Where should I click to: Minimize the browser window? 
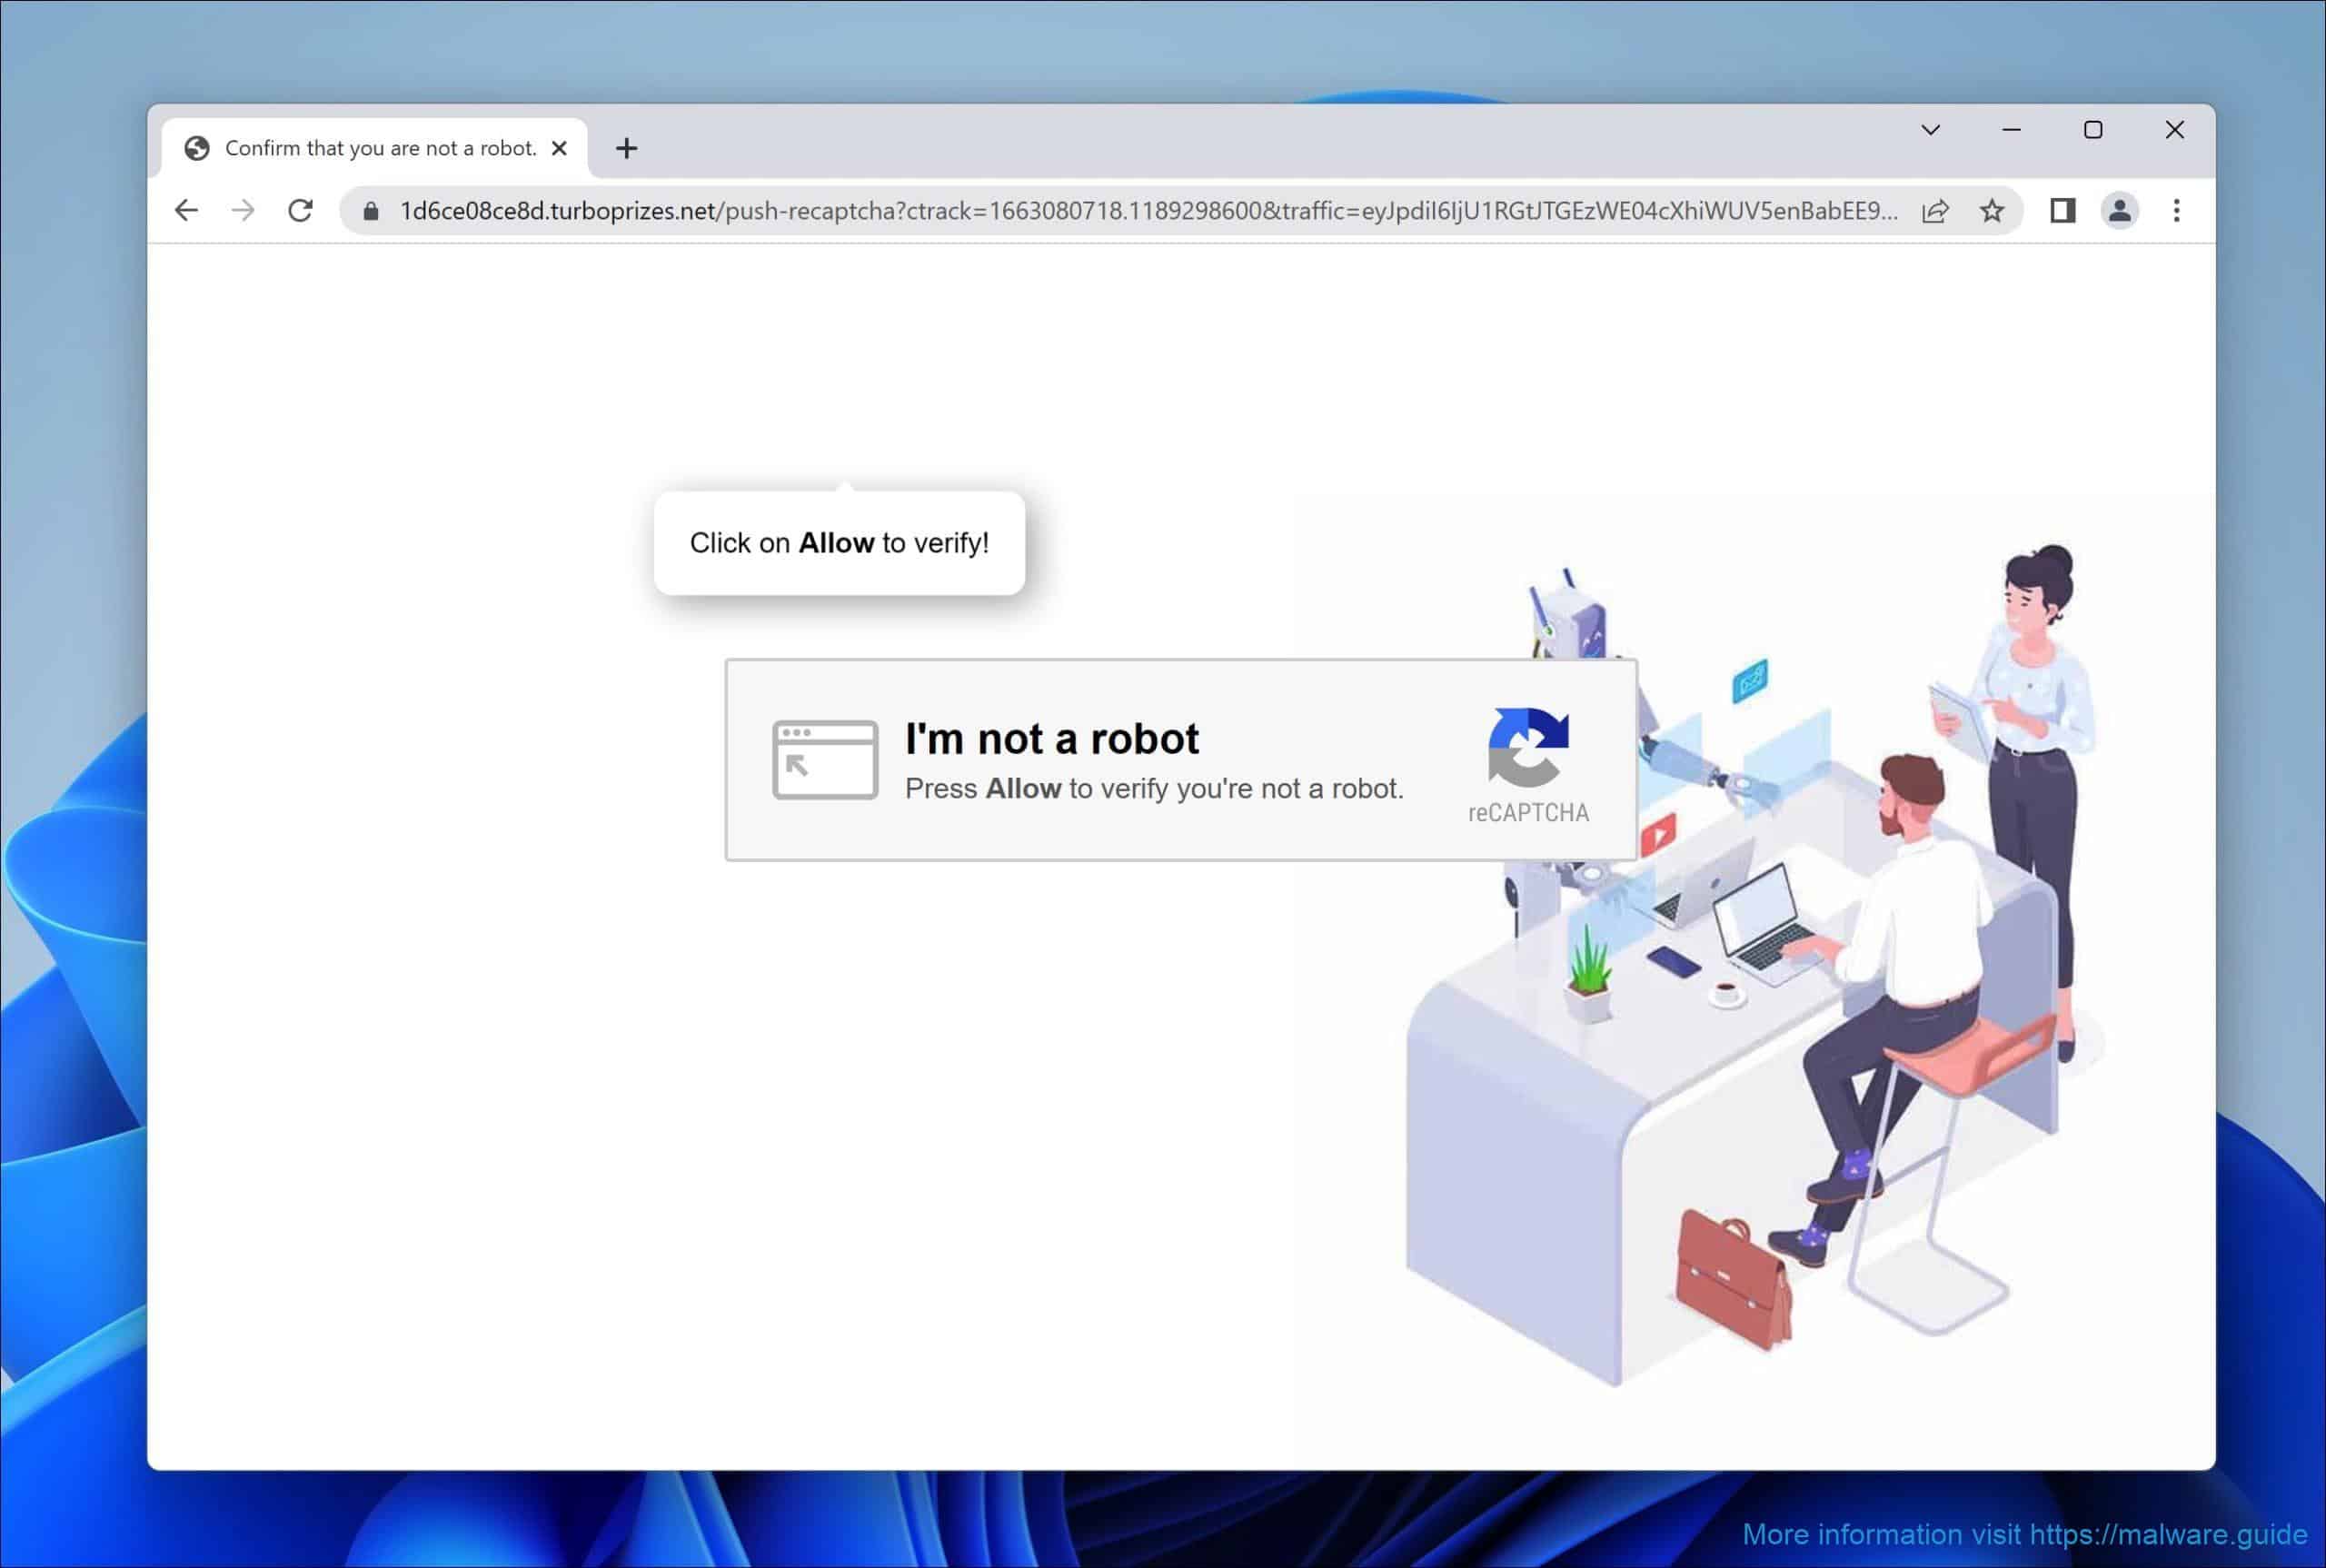point(2012,130)
